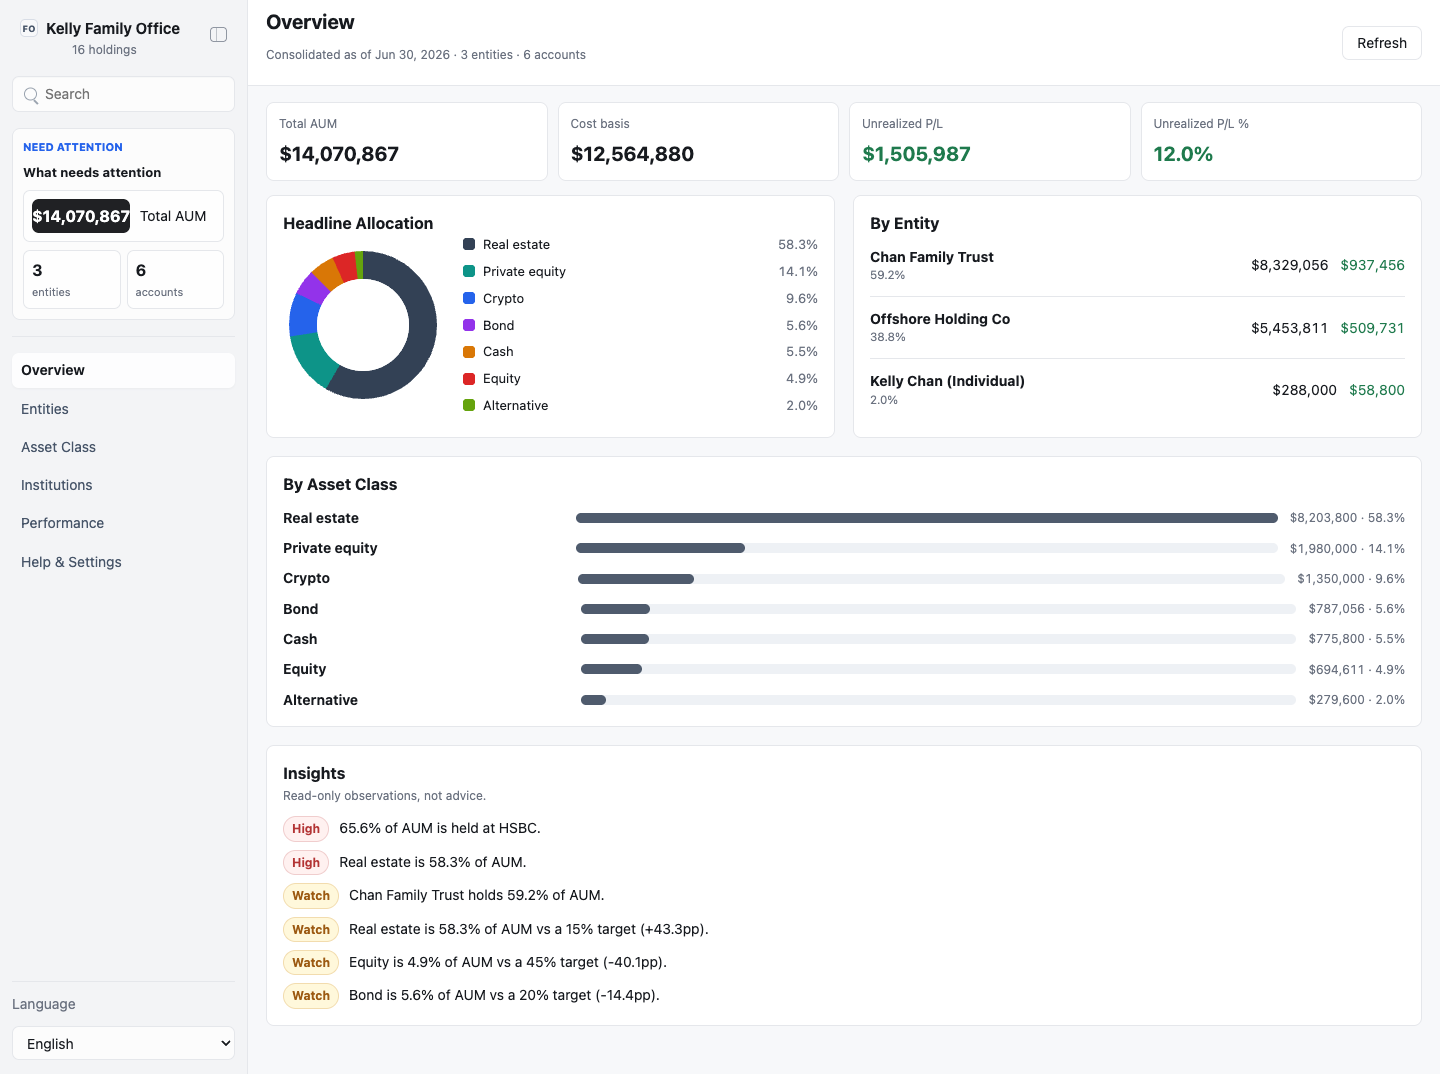The image size is (1440, 1074).
Task: Click the Bond legend purple swatch
Action: (x=469, y=325)
